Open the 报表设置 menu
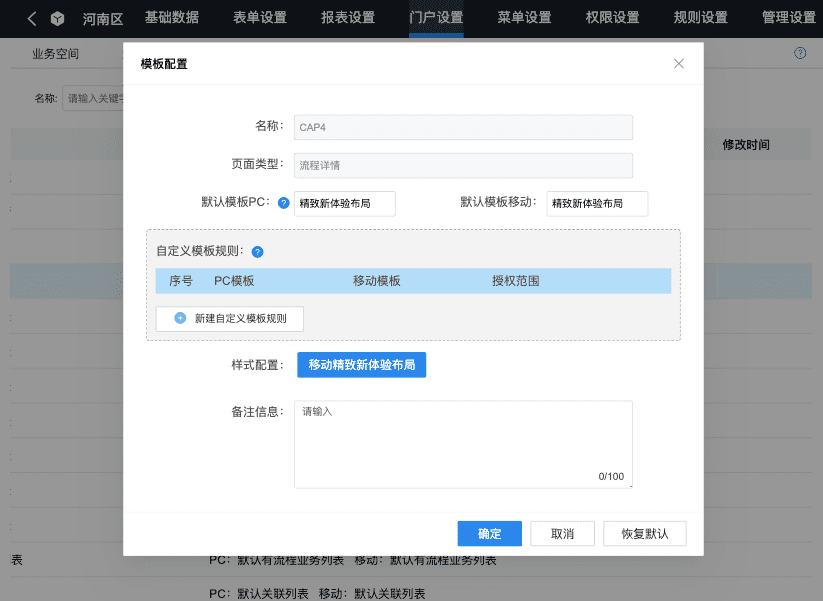 (x=348, y=18)
